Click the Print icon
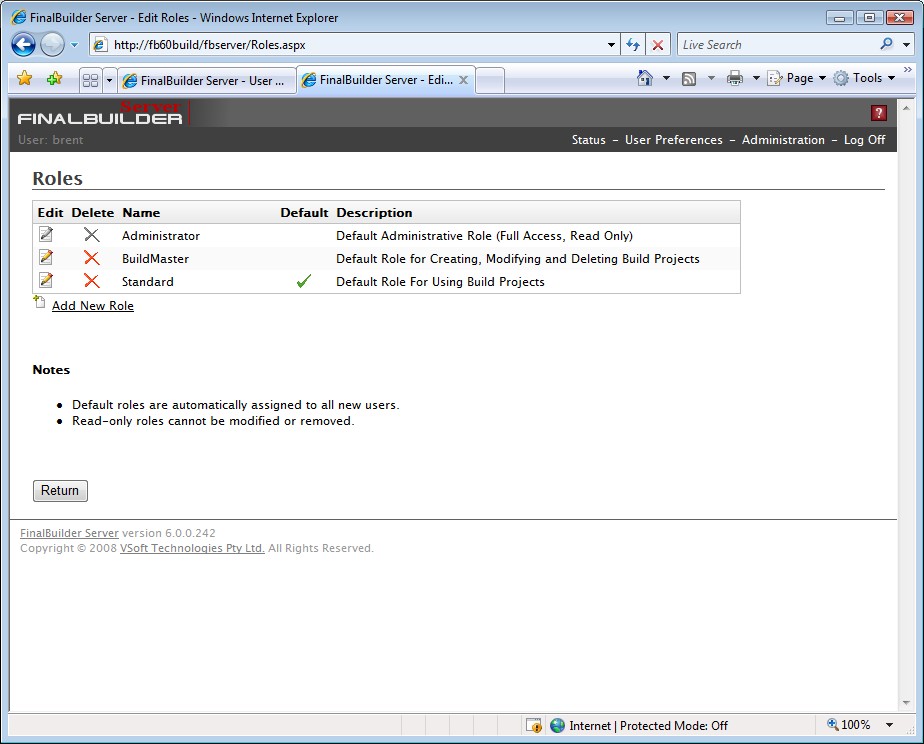This screenshot has width=924, height=744. coord(734,78)
